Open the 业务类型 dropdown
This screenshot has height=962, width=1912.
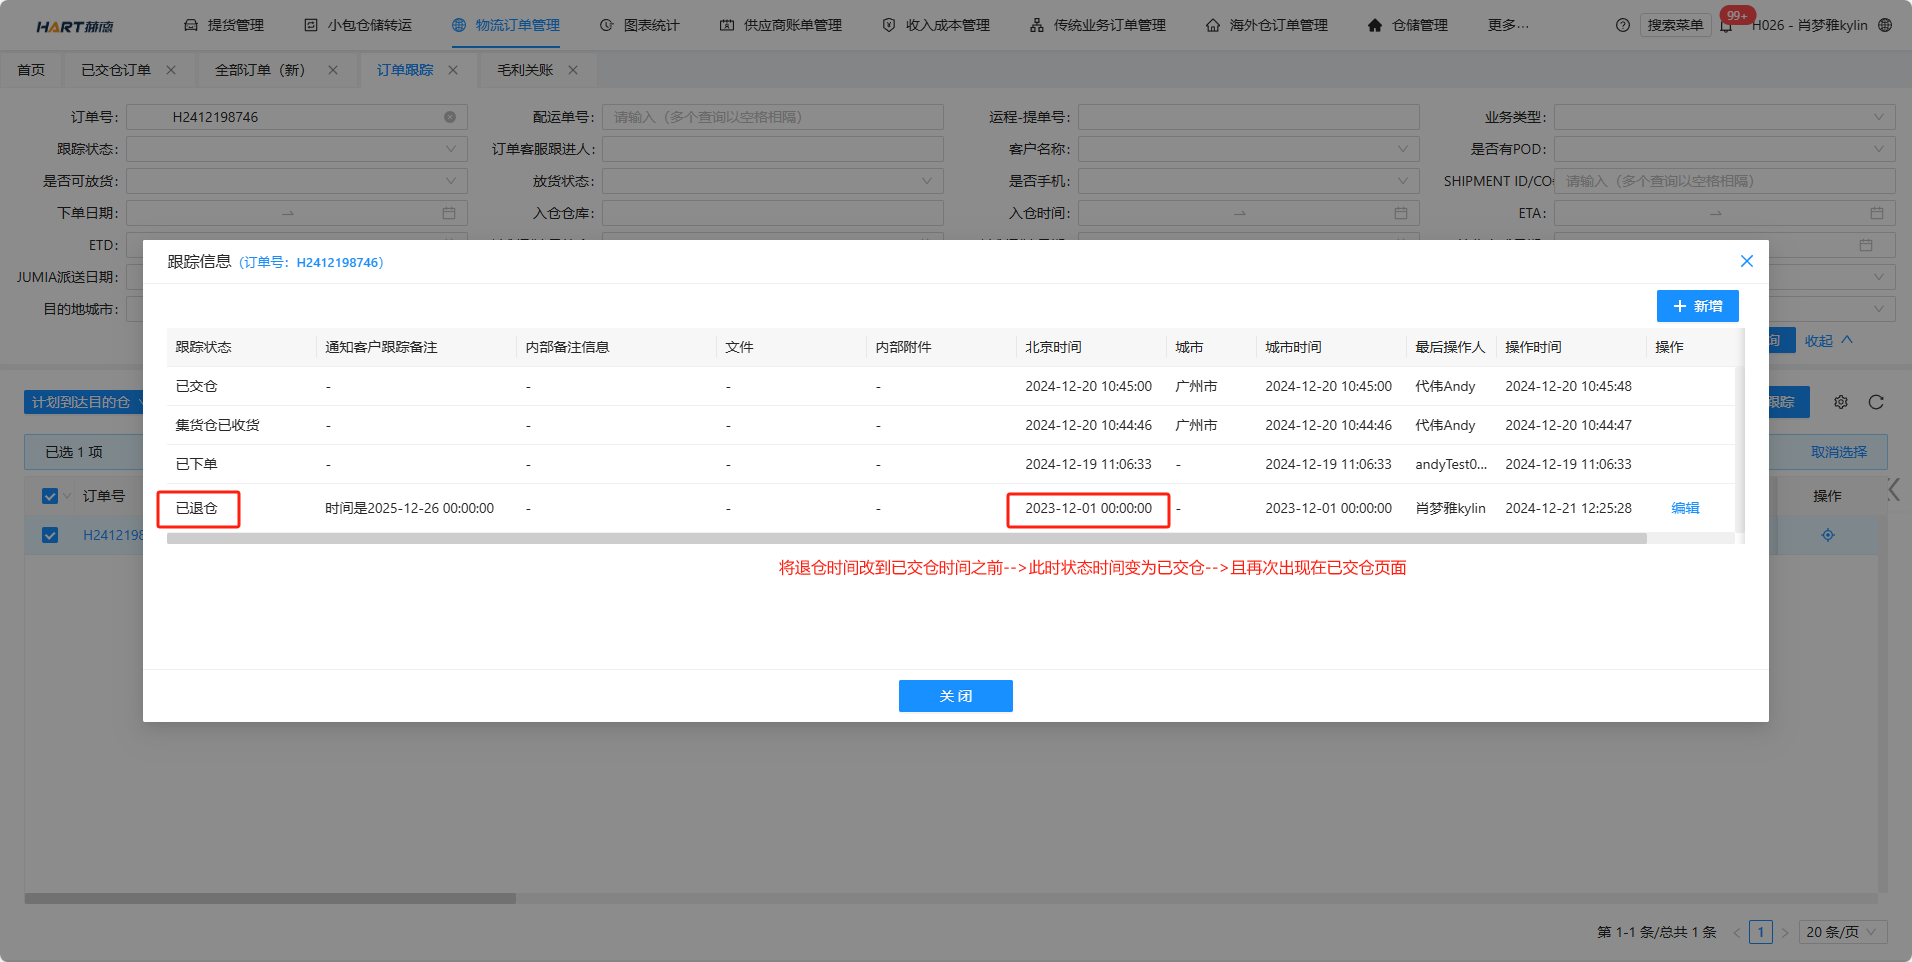pyautogui.click(x=1724, y=117)
